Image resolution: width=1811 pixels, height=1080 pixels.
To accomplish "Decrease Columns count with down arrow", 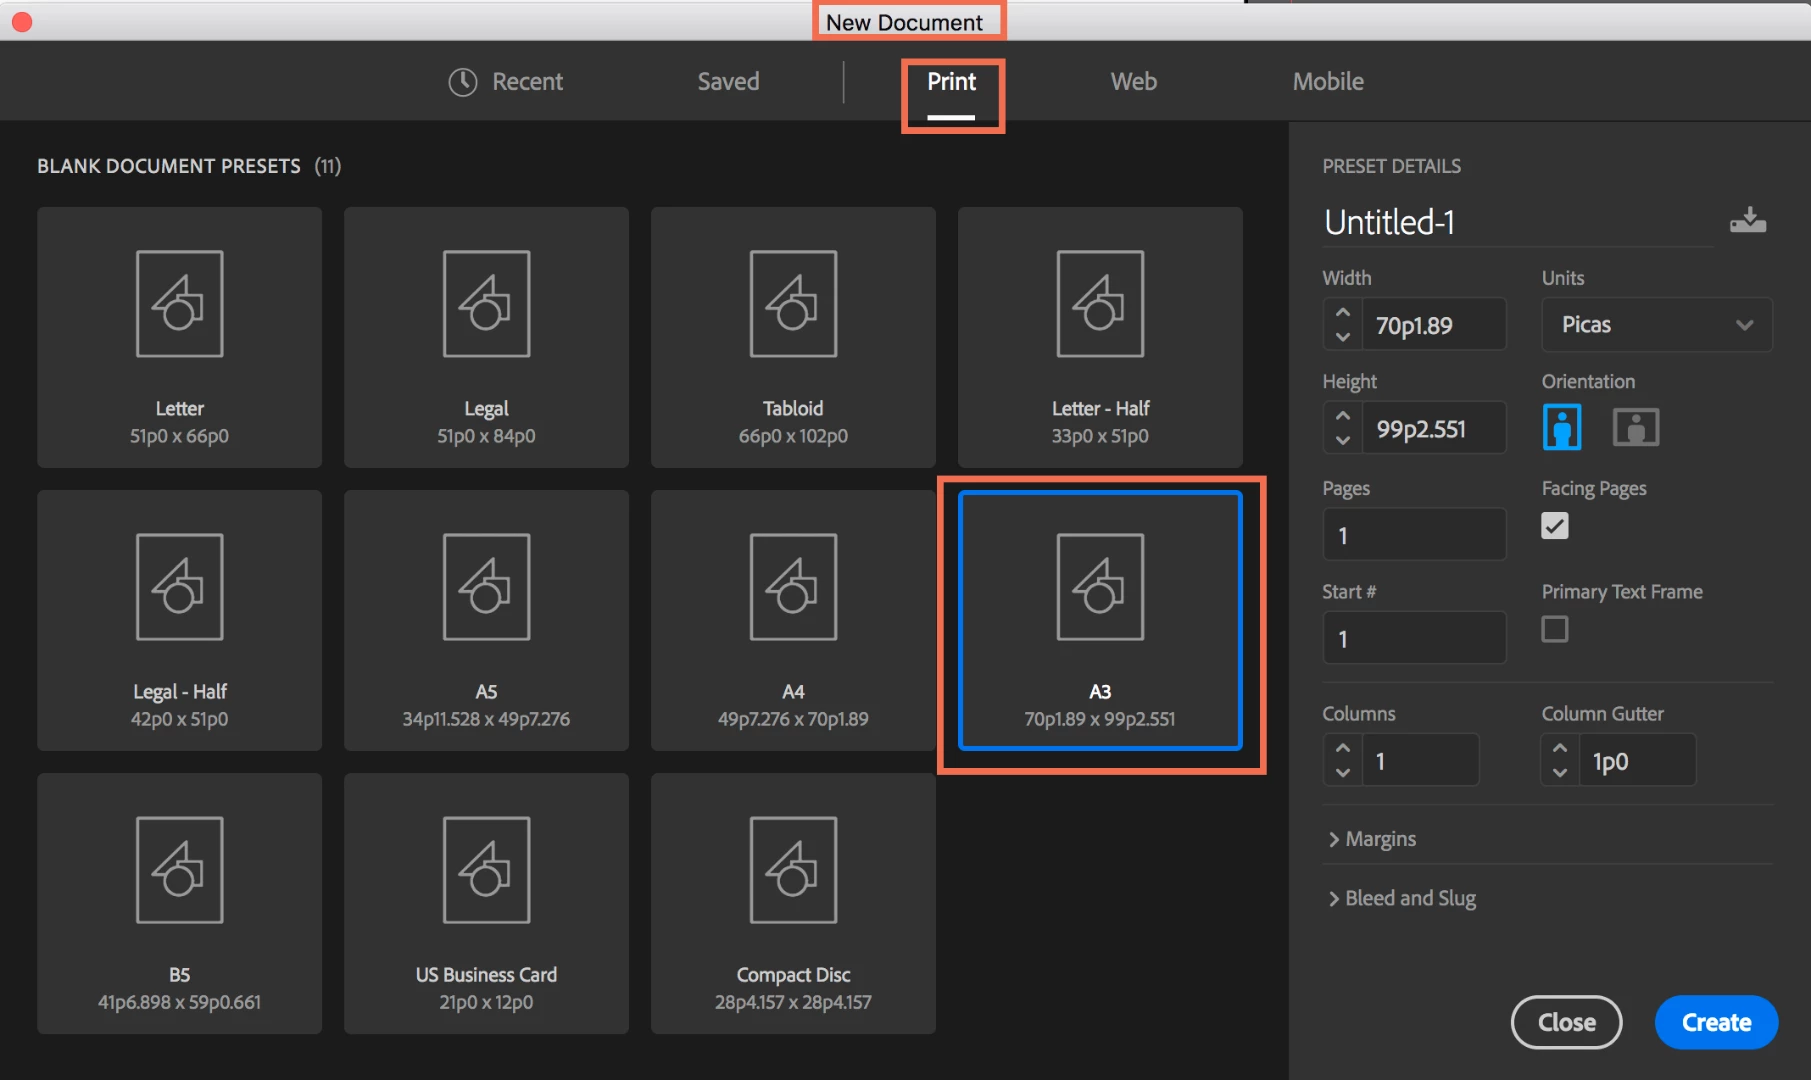I will coord(1343,773).
